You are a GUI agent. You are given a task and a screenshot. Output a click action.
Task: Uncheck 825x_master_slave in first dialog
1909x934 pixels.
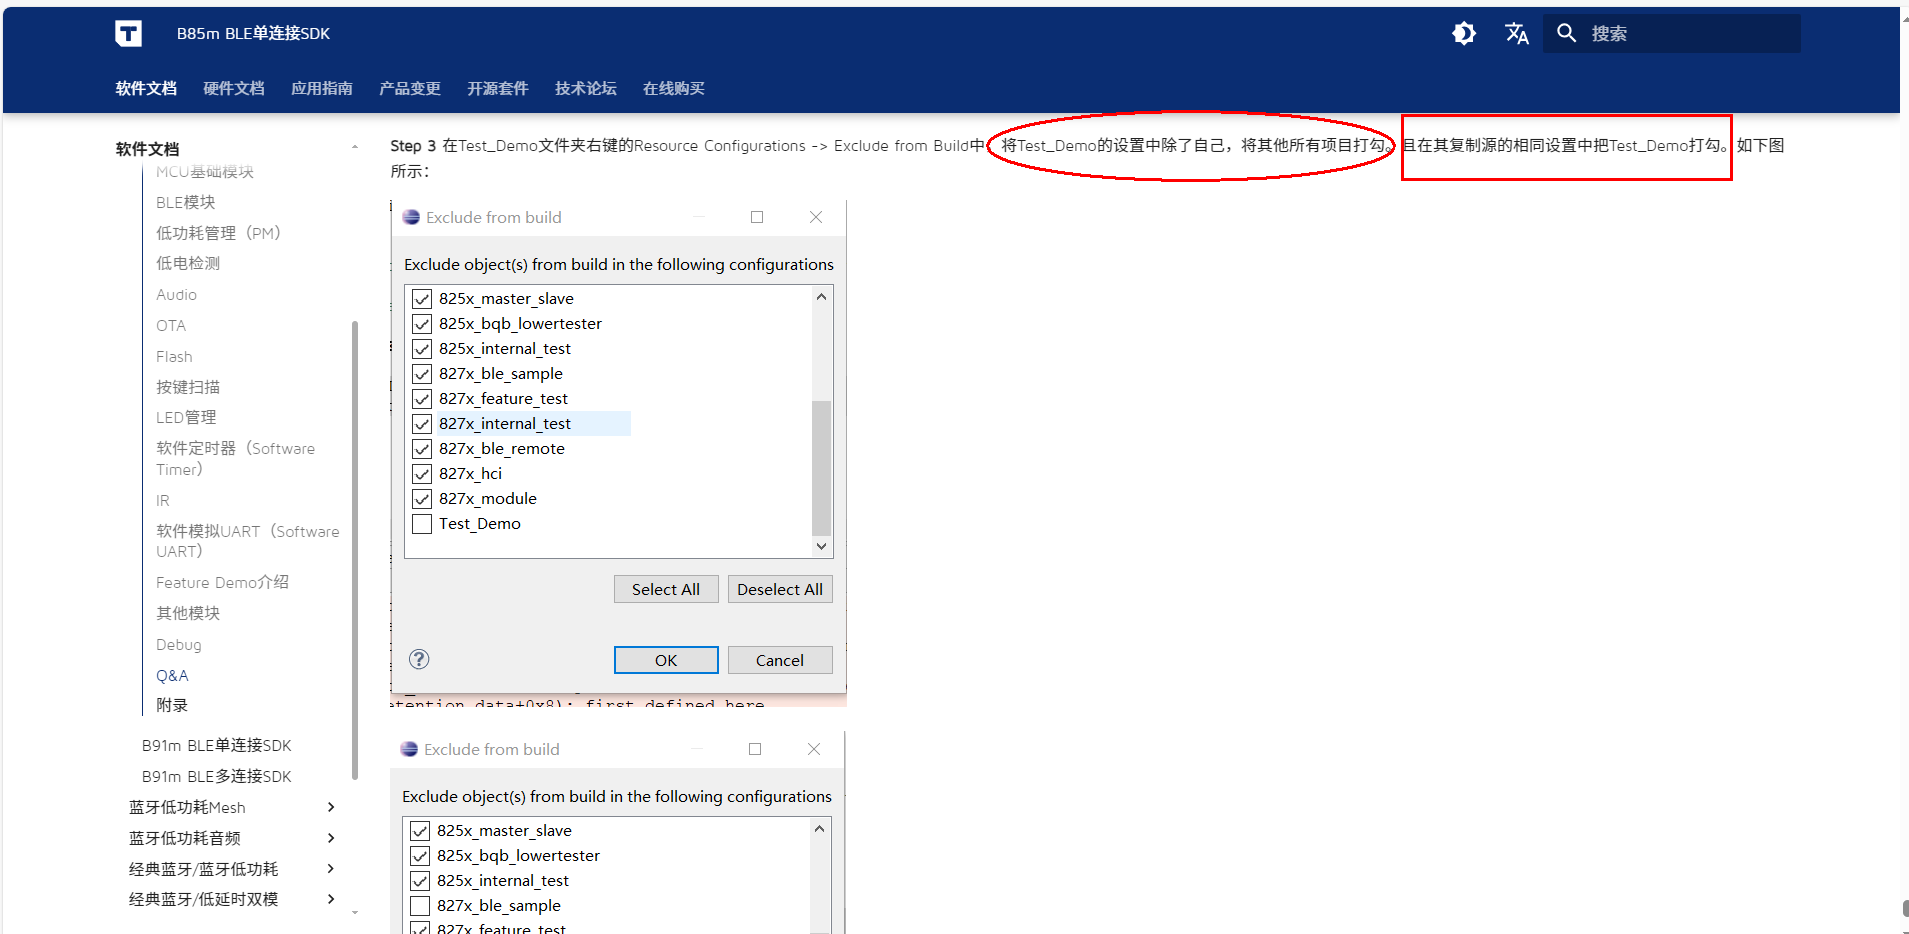tap(422, 299)
